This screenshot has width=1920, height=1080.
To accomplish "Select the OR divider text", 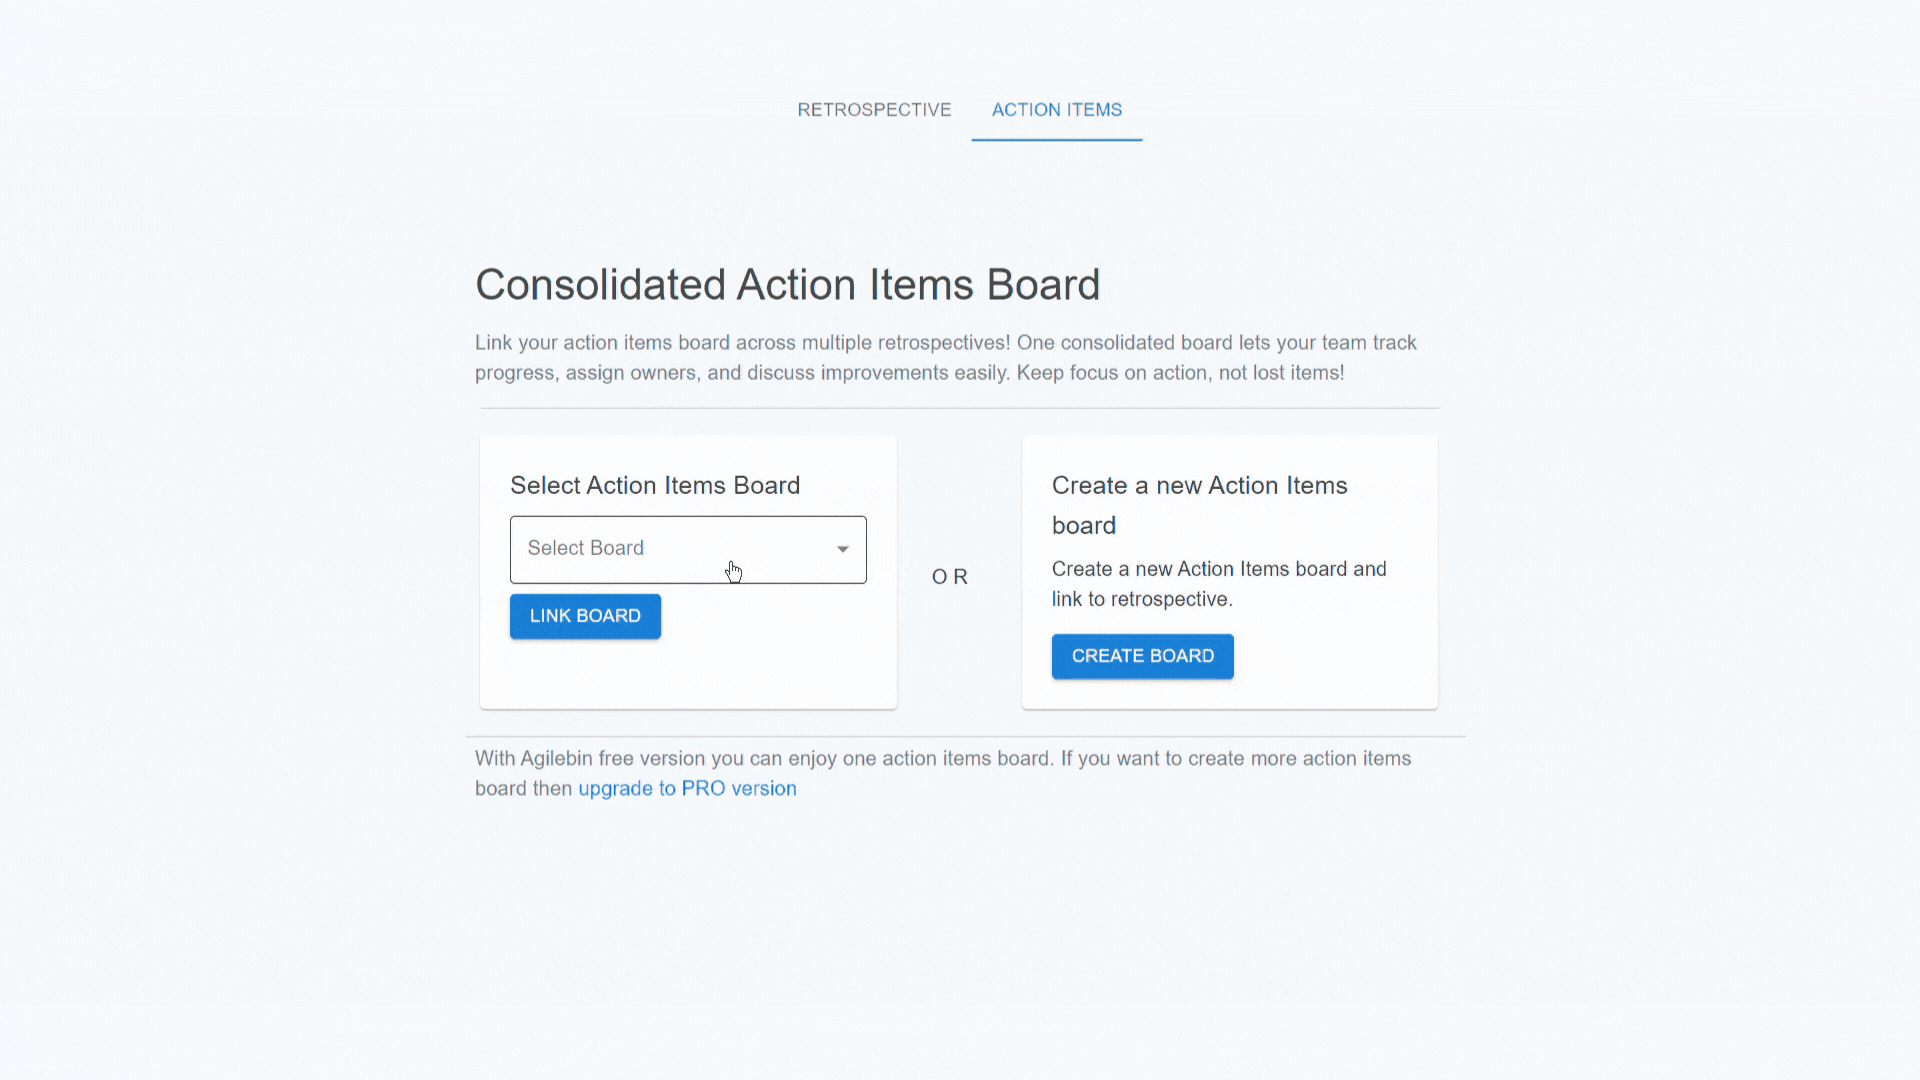I will 949,576.
